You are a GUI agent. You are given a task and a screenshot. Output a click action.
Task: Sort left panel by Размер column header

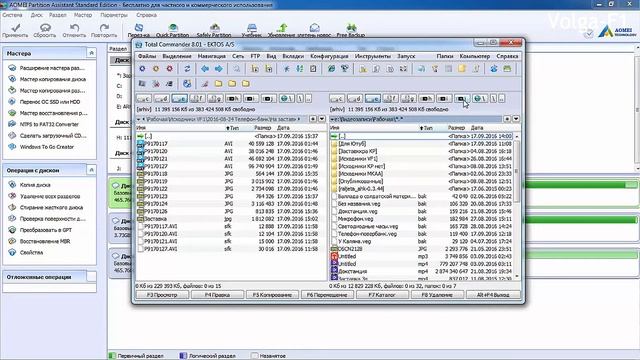[262, 128]
